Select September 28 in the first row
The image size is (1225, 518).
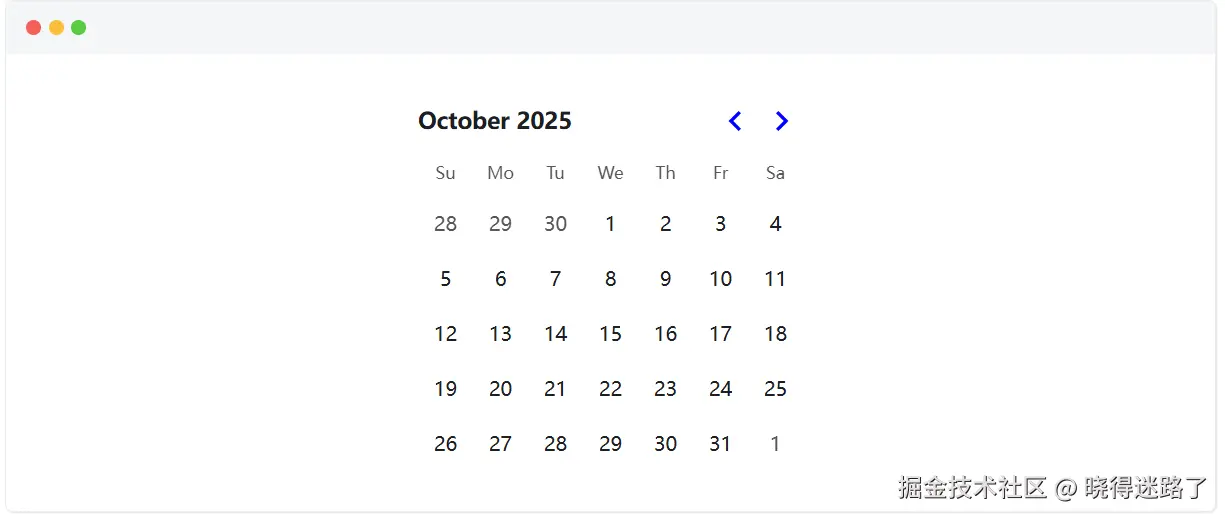(445, 224)
